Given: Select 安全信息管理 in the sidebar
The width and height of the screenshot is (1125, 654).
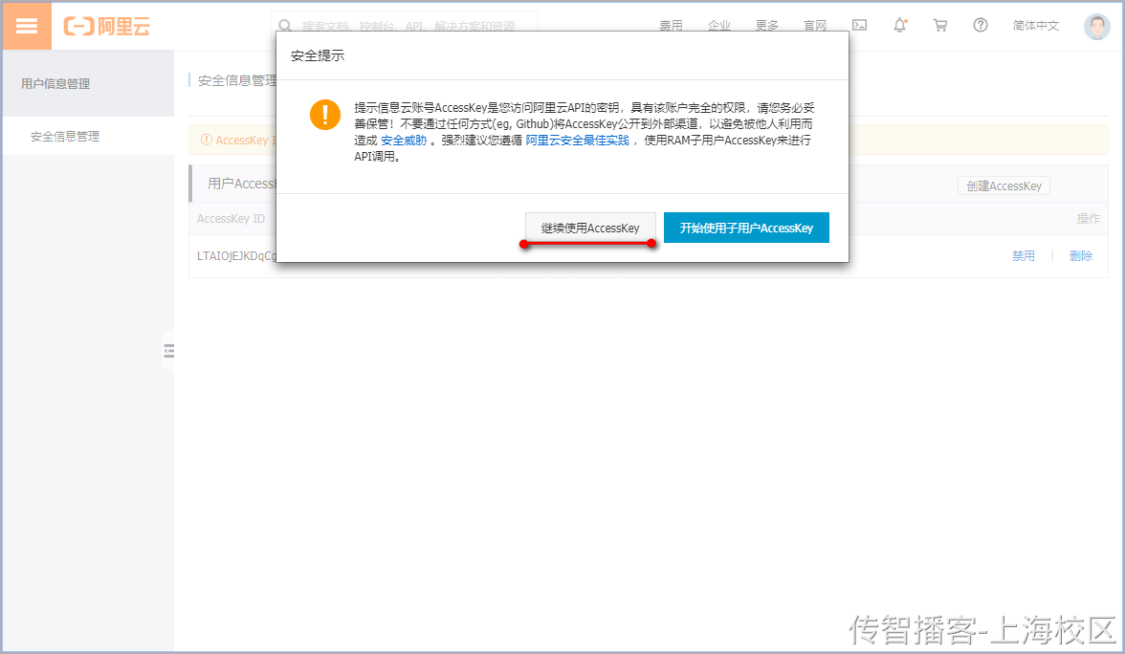Looking at the screenshot, I should [x=65, y=136].
